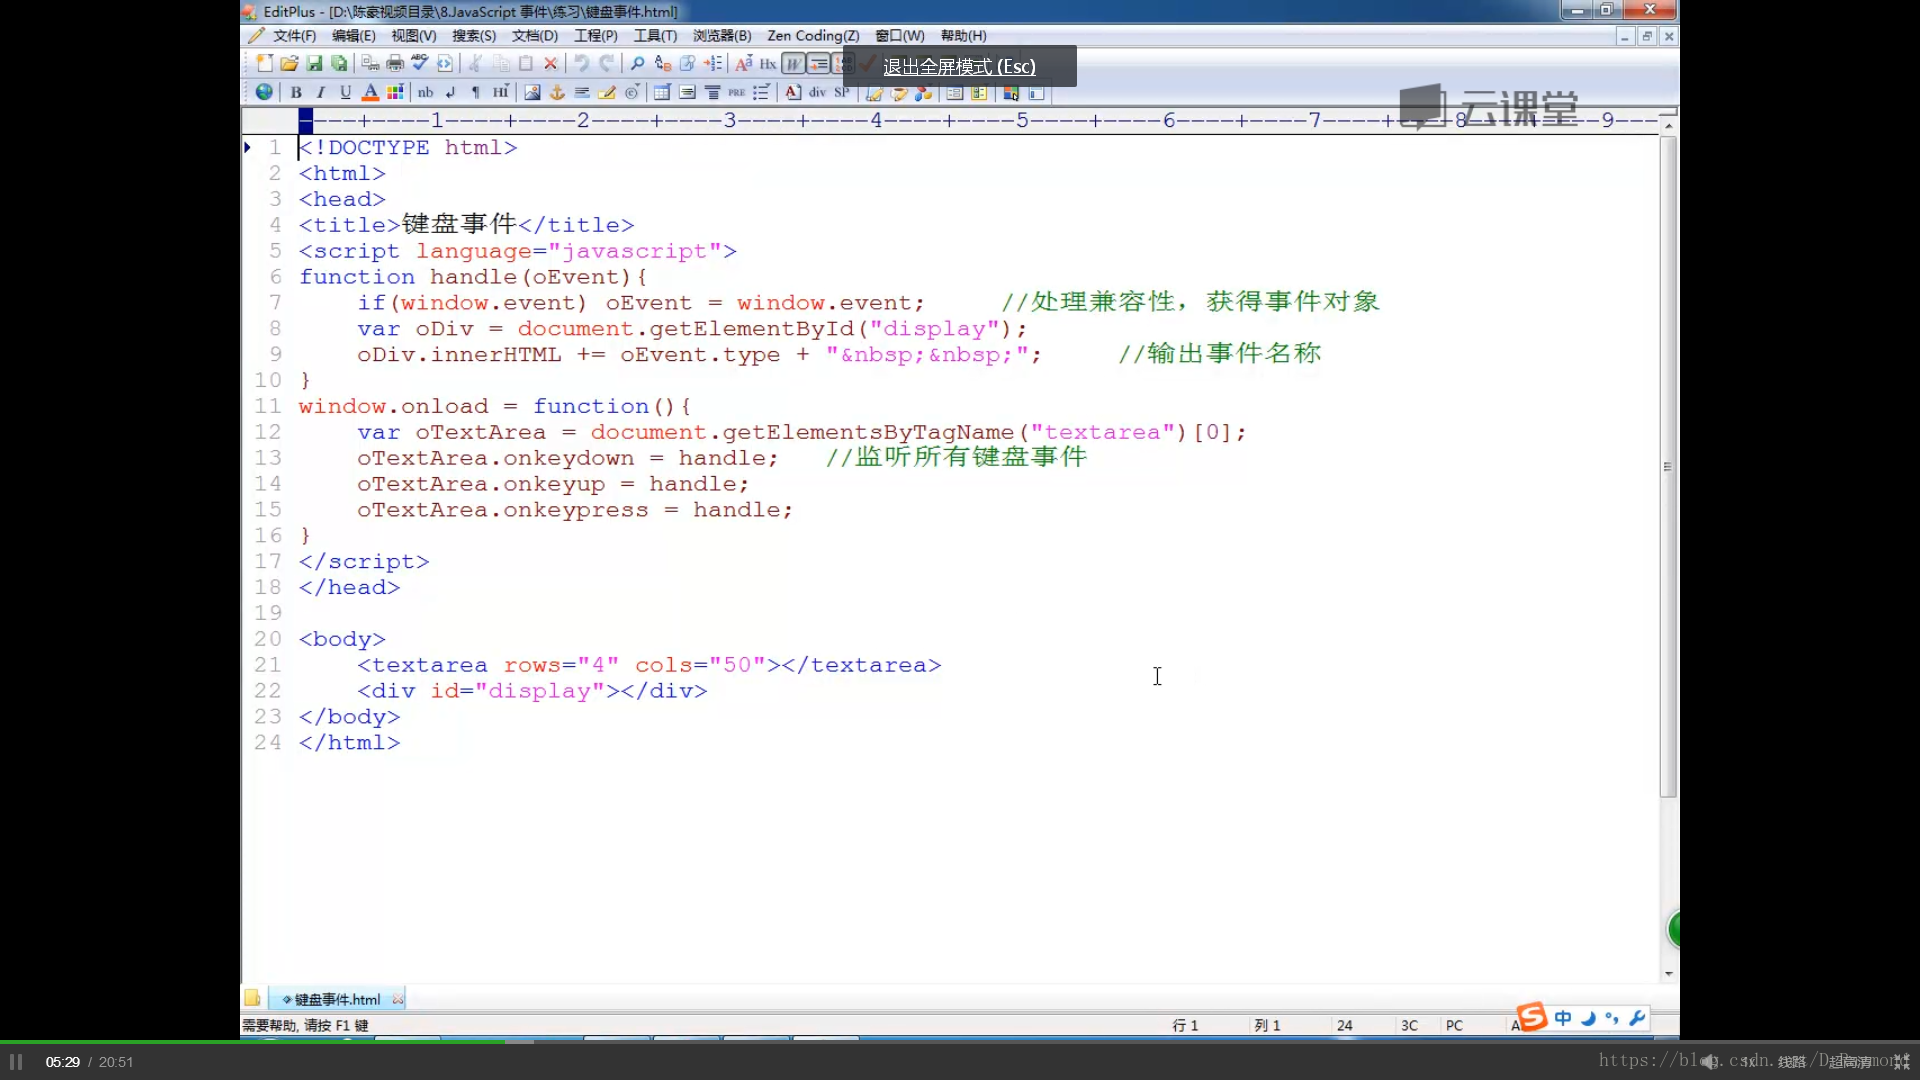The height and width of the screenshot is (1080, 1920).
Task: Open the 视图(V) menu
Action: (414, 36)
